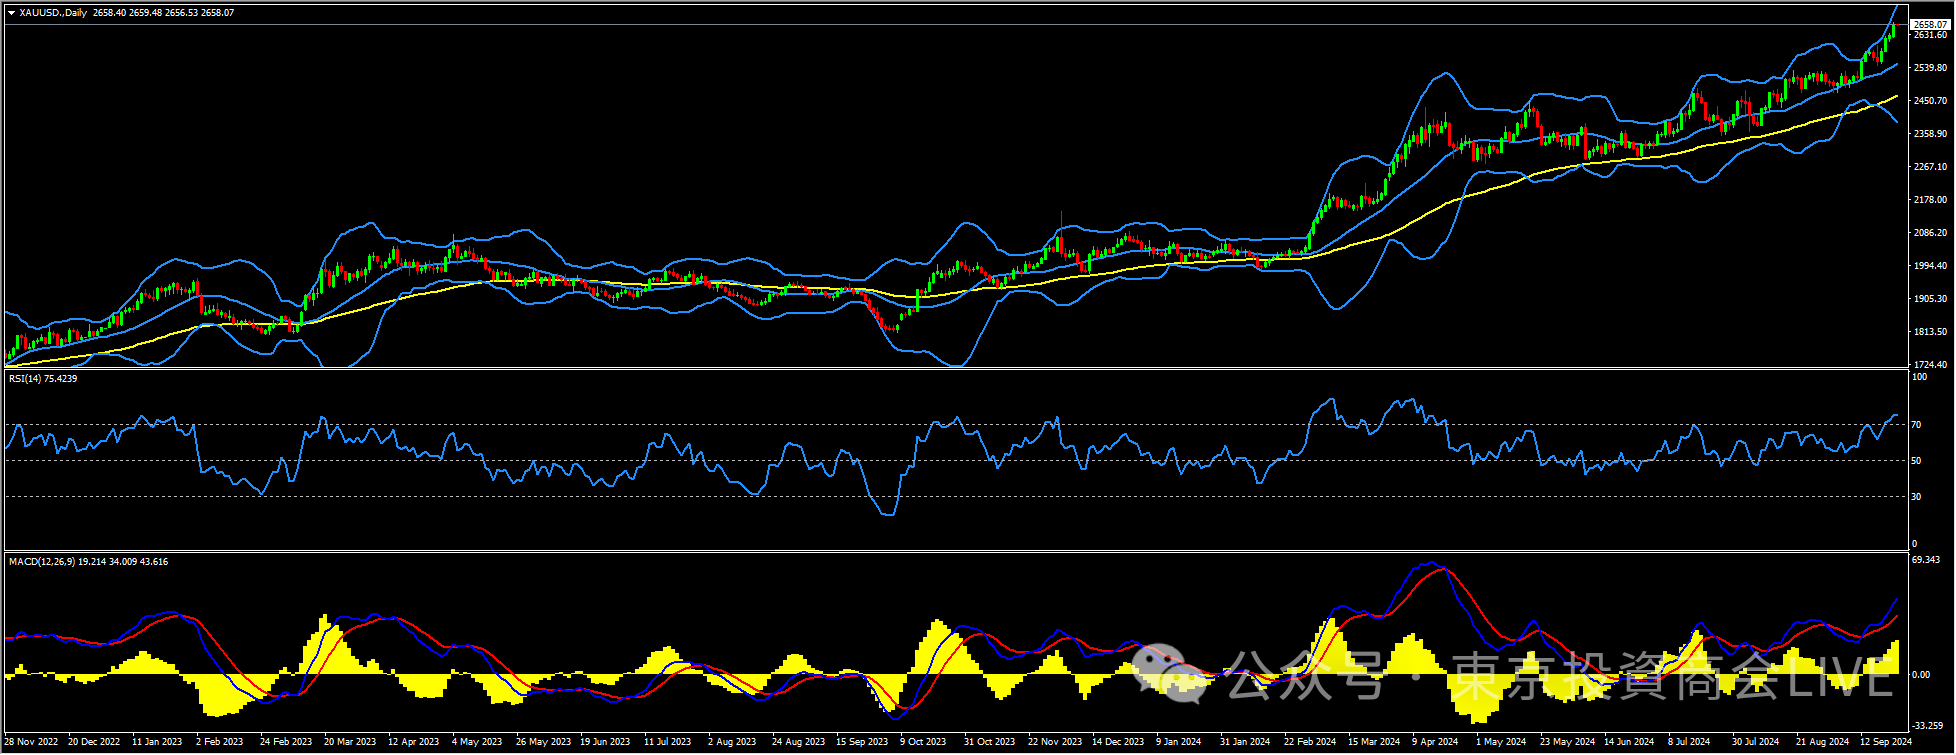This screenshot has width=1956, height=755.
Task: Click the 2 Aug 2023 date label
Action: pyautogui.click(x=732, y=742)
